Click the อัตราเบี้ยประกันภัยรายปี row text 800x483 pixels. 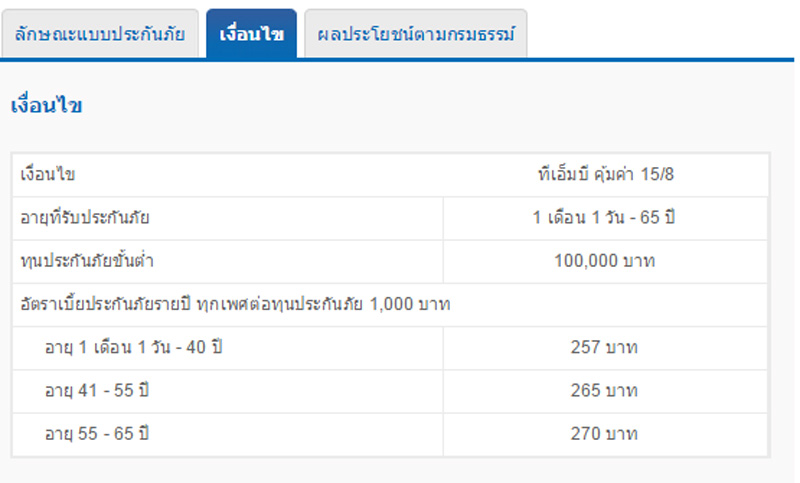pyautogui.click(x=235, y=304)
